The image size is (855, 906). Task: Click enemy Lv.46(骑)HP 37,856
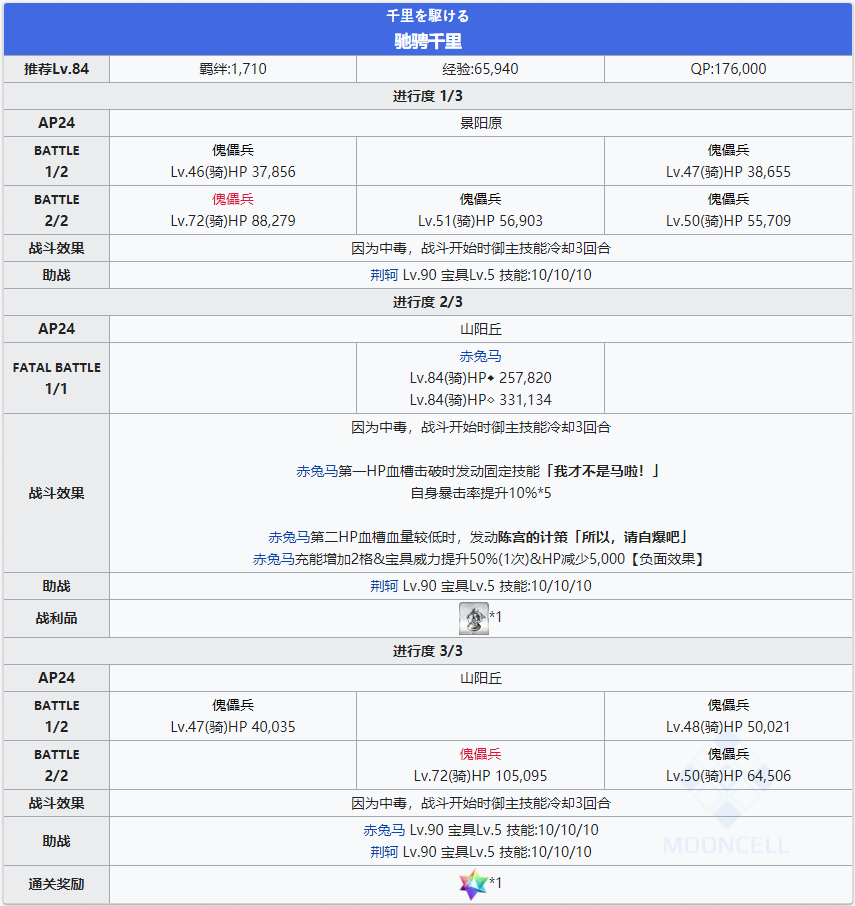(233, 172)
